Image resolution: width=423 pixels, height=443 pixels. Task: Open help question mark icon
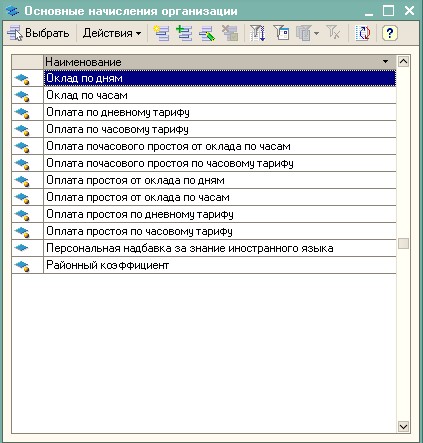pos(390,33)
